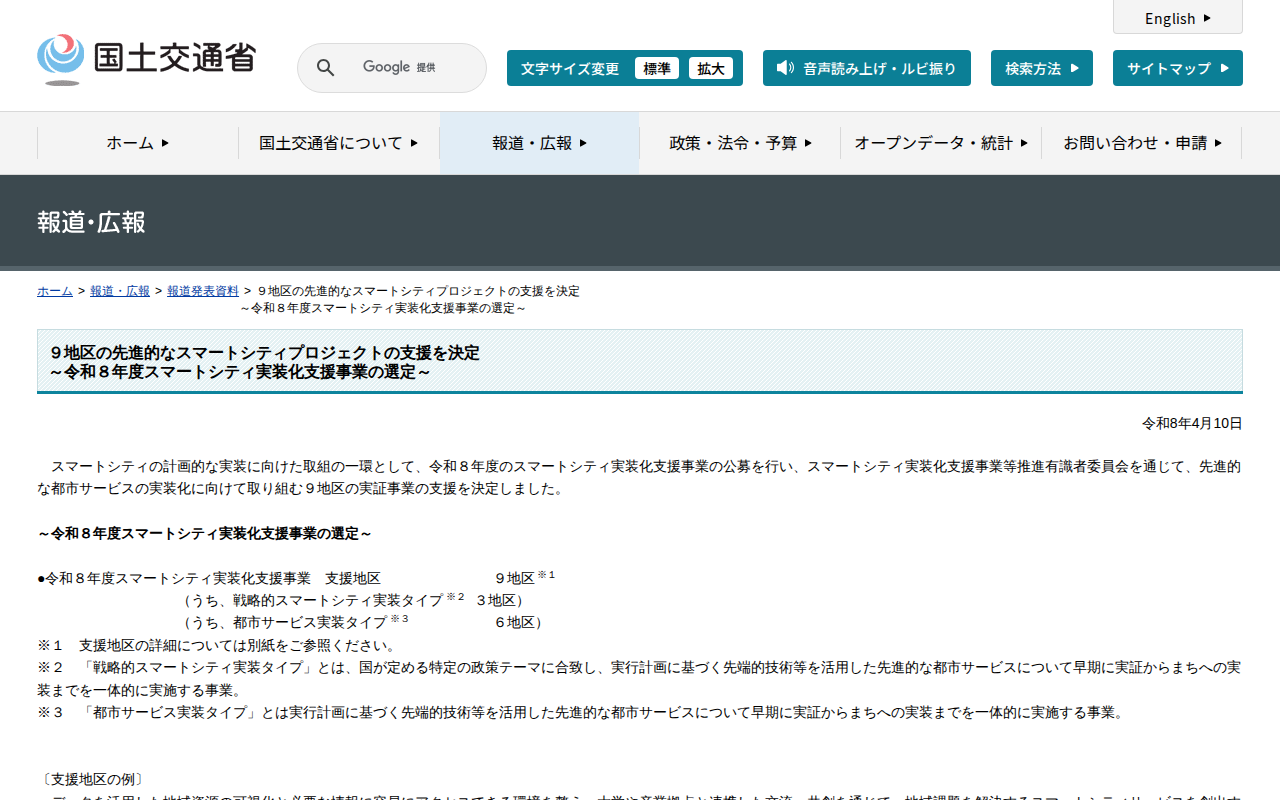Click the date 令和8年4月10日
The height and width of the screenshot is (800, 1280).
(1192, 423)
